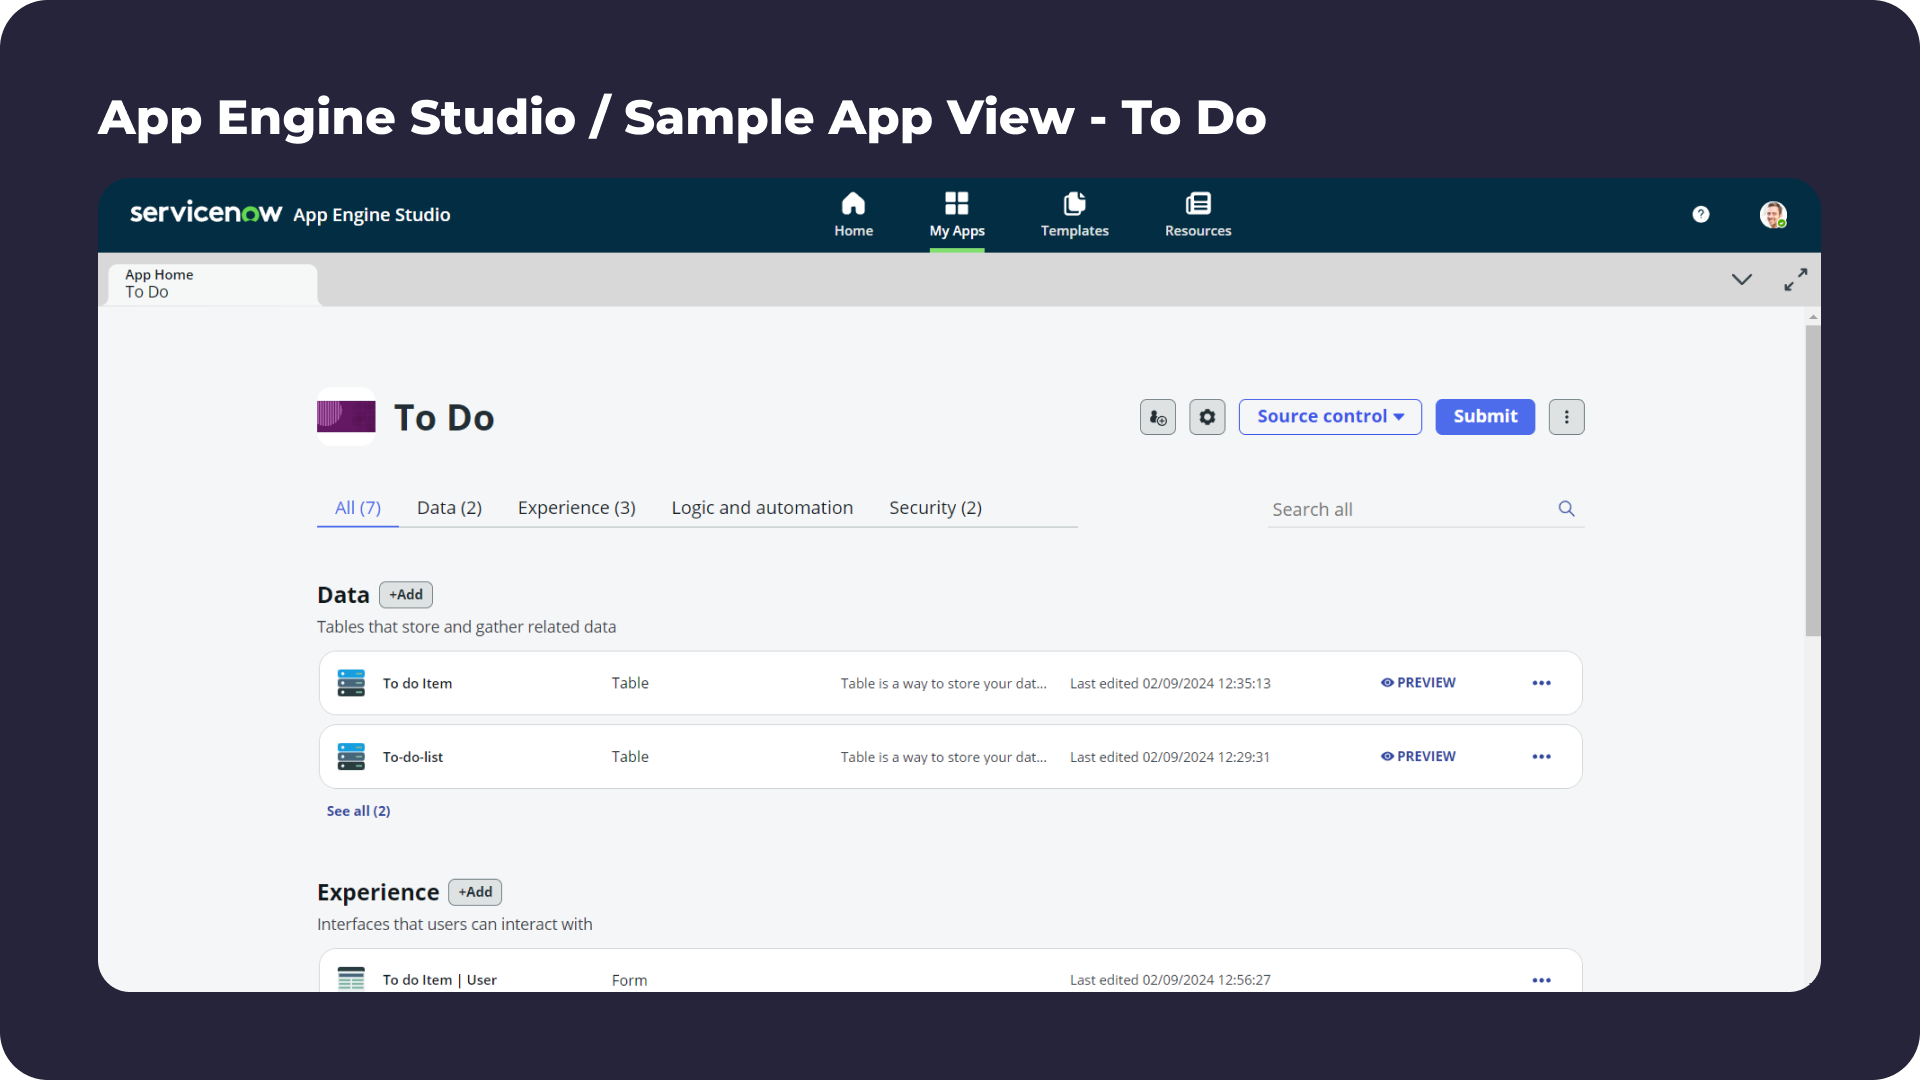1920x1080 pixels.
Task: Click the Submit button
Action: click(1485, 417)
